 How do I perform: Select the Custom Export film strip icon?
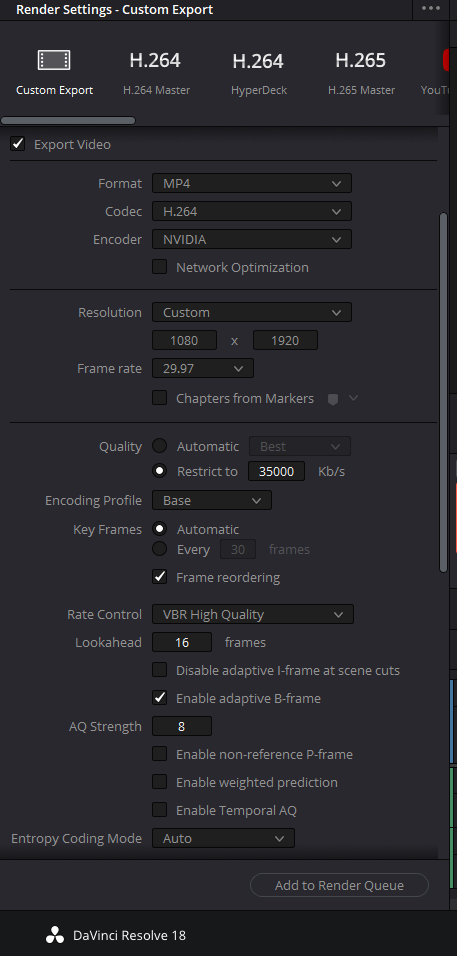(54, 60)
